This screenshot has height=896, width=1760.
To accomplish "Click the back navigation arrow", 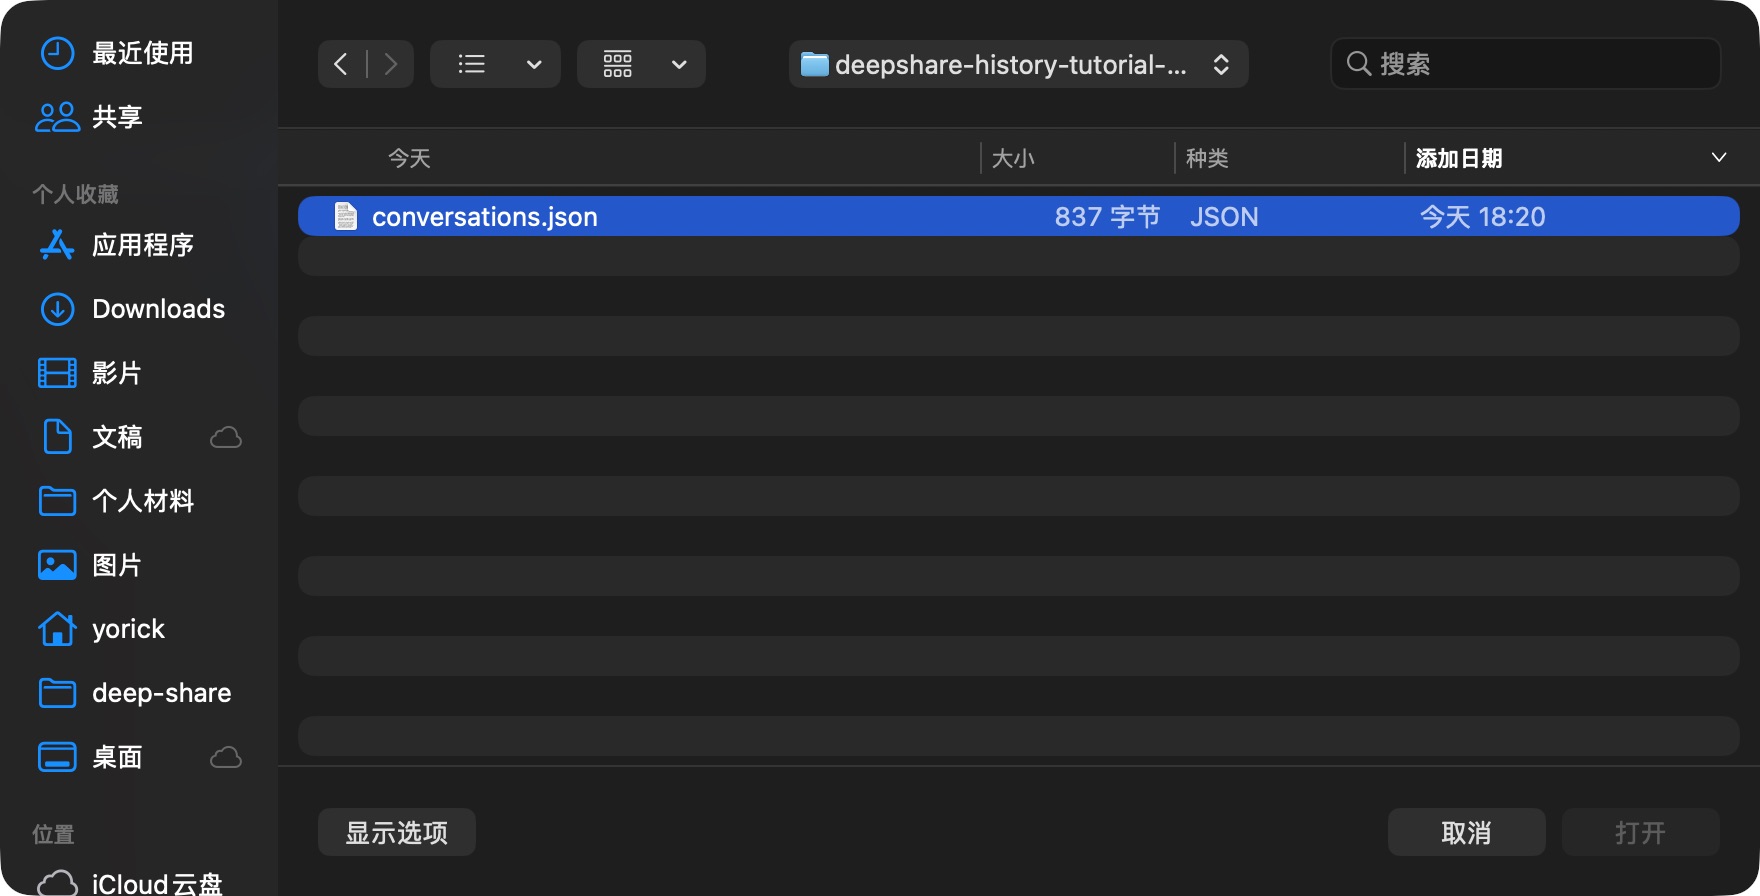I will (341, 64).
